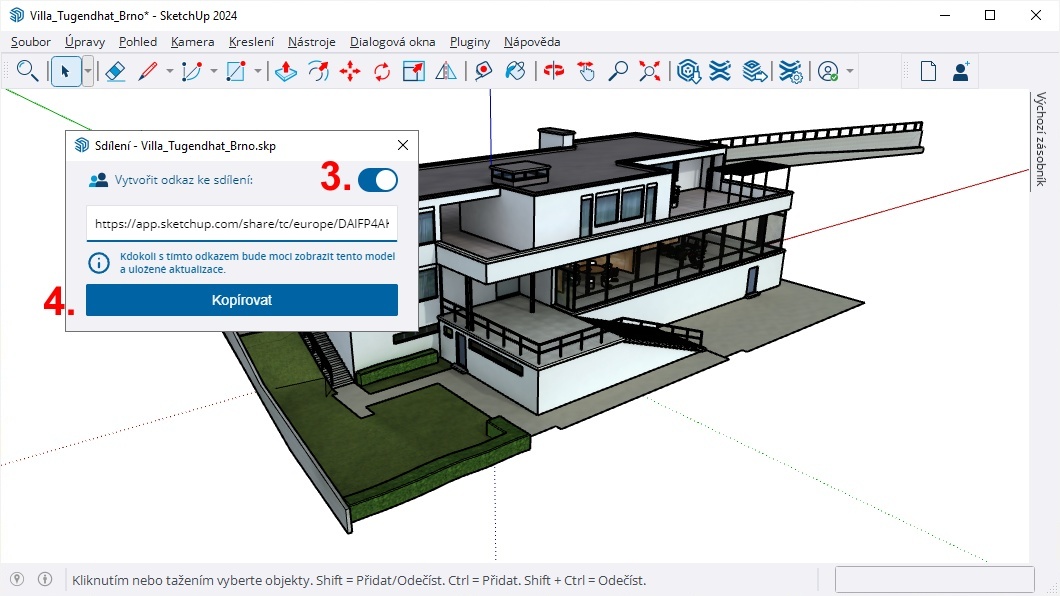Open the Dialogová okna menu
The image size is (1060, 596).
[392, 42]
